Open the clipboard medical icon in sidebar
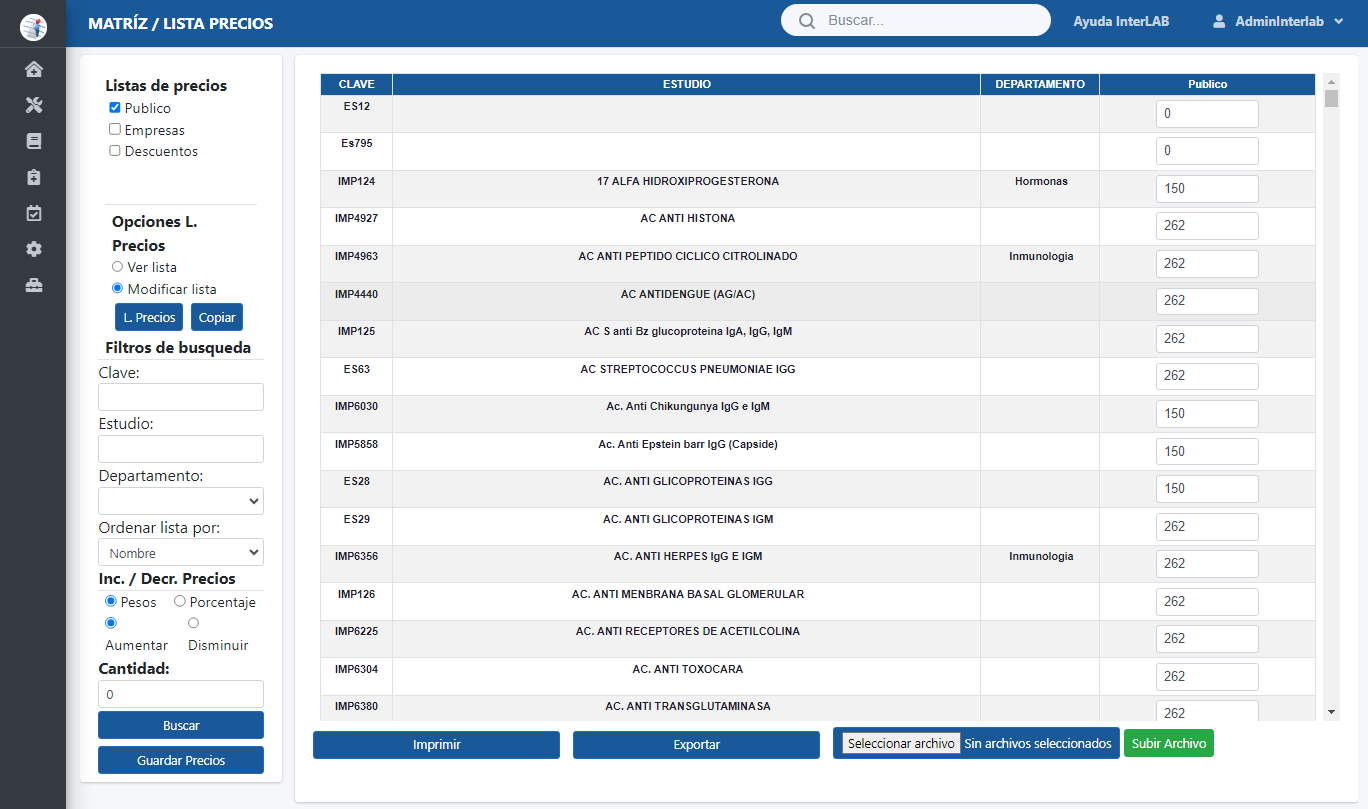 click(33, 177)
